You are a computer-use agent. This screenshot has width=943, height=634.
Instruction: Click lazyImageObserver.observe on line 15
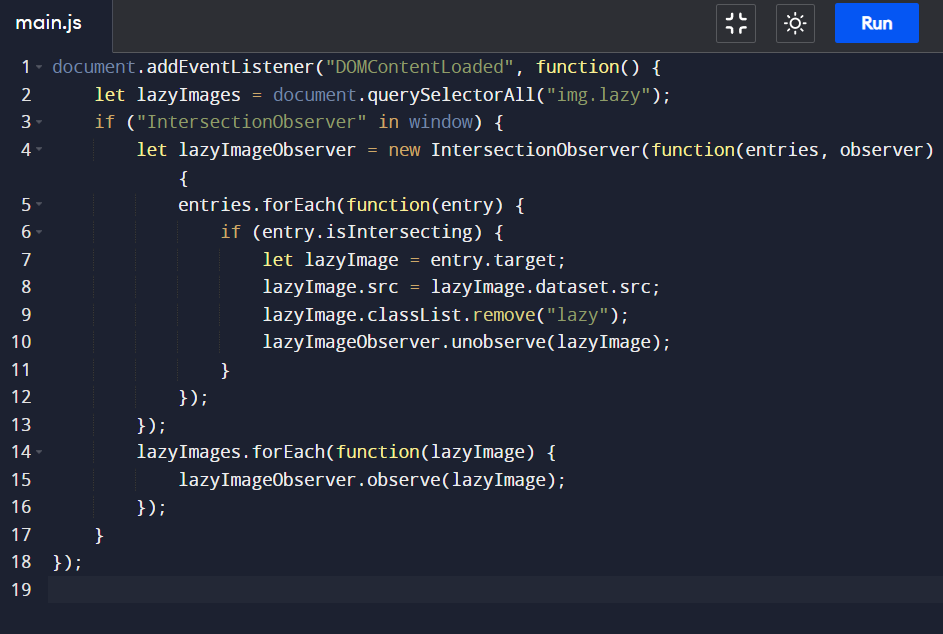(x=309, y=480)
